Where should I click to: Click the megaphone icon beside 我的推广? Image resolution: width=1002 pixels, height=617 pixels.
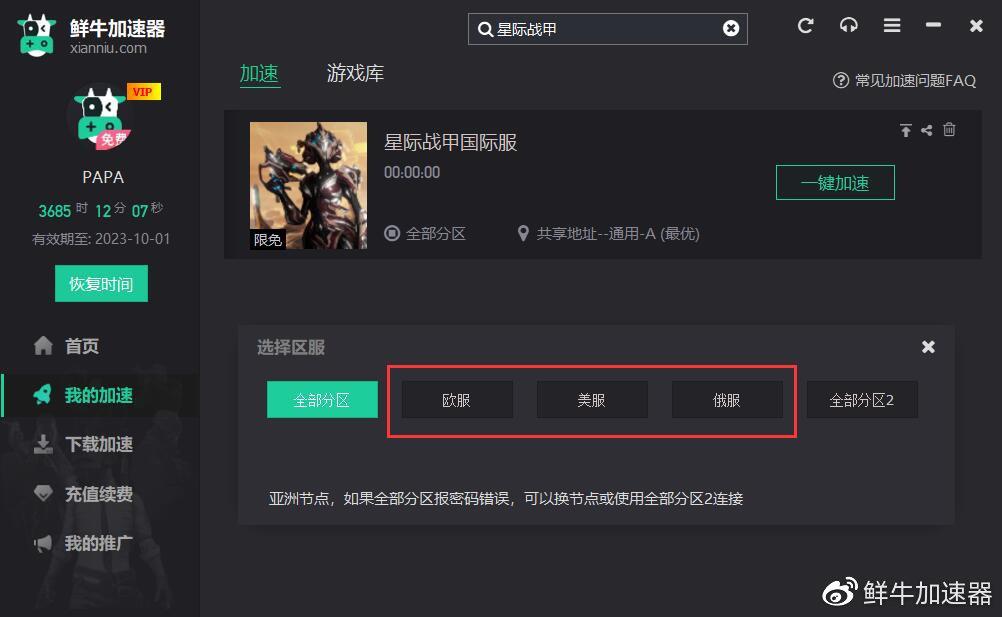(x=43, y=543)
